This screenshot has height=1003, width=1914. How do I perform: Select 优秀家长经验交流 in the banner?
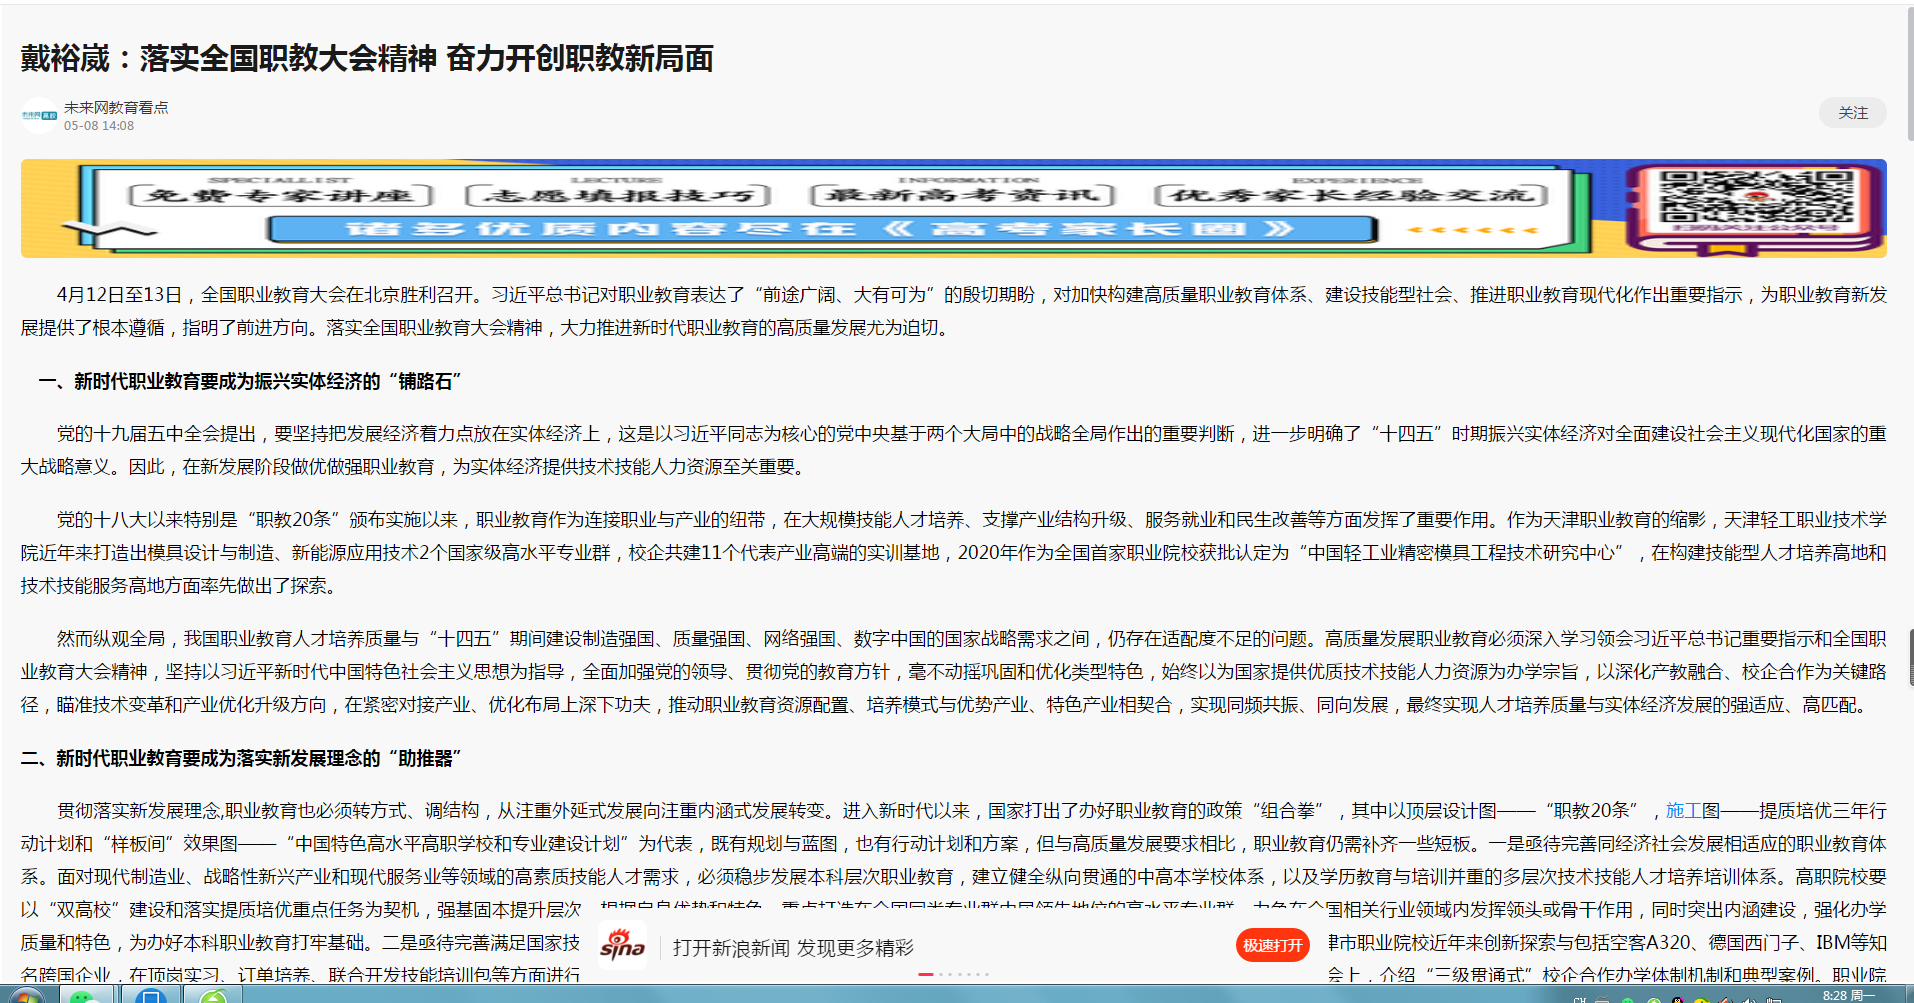[x=1351, y=195]
